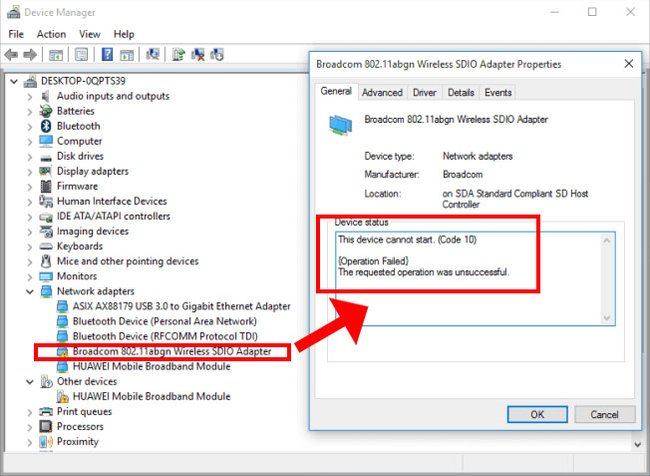Click the warning icon of HUAWEI module under Other devices

pos(62,396)
